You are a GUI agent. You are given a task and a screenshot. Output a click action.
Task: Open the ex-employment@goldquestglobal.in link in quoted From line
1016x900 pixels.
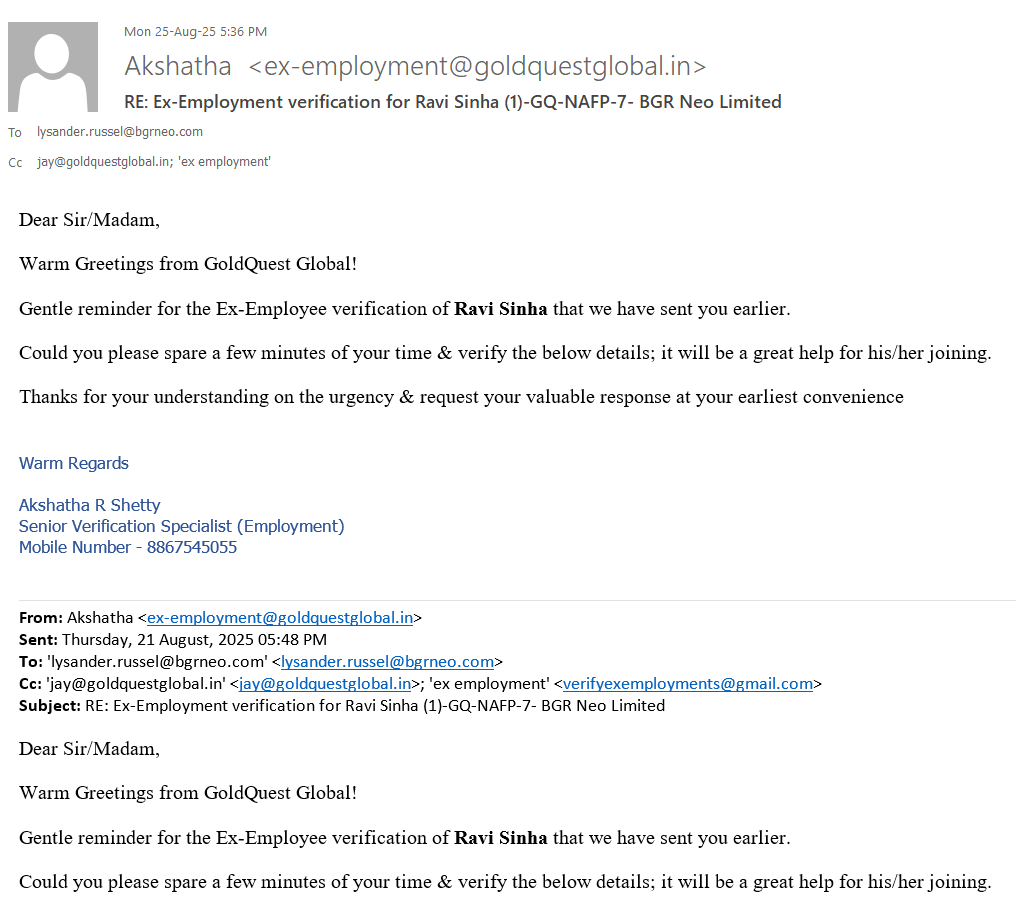click(280, 618)
